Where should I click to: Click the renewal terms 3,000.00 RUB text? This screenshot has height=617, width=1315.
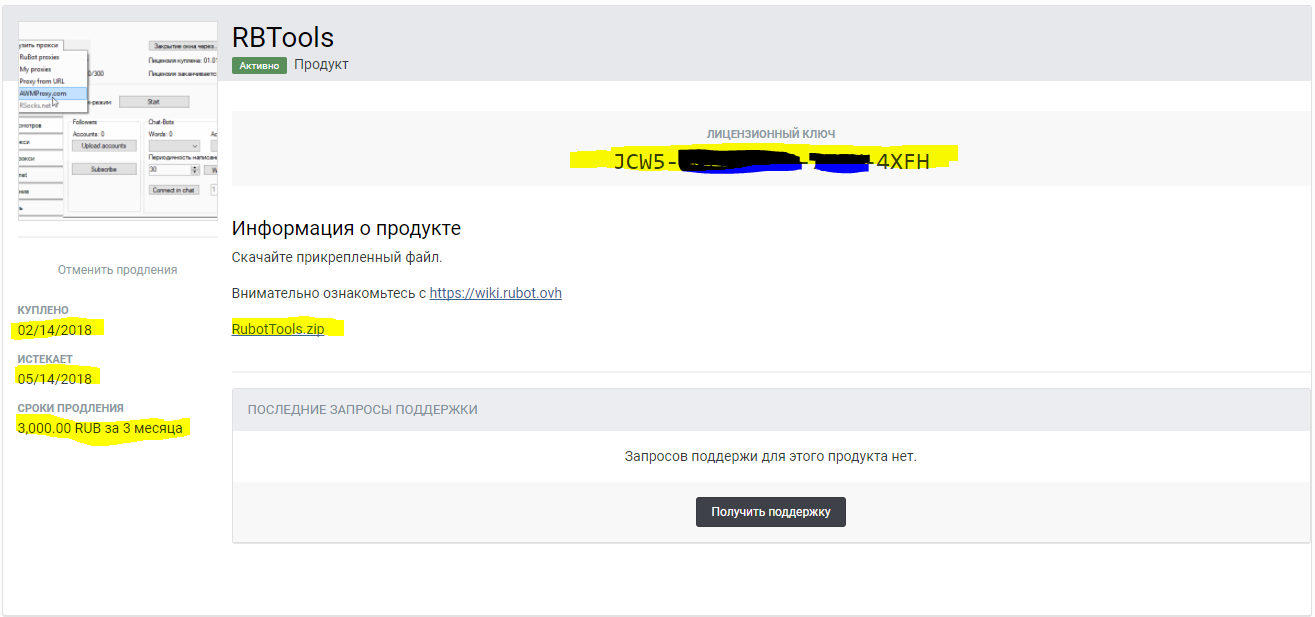click(100, 427)
